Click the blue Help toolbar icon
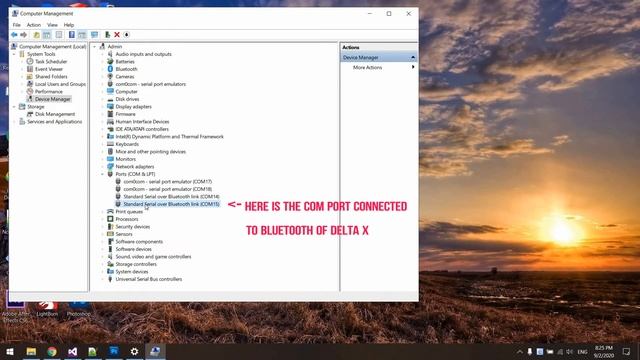640x360 pixels. (72, 35)
